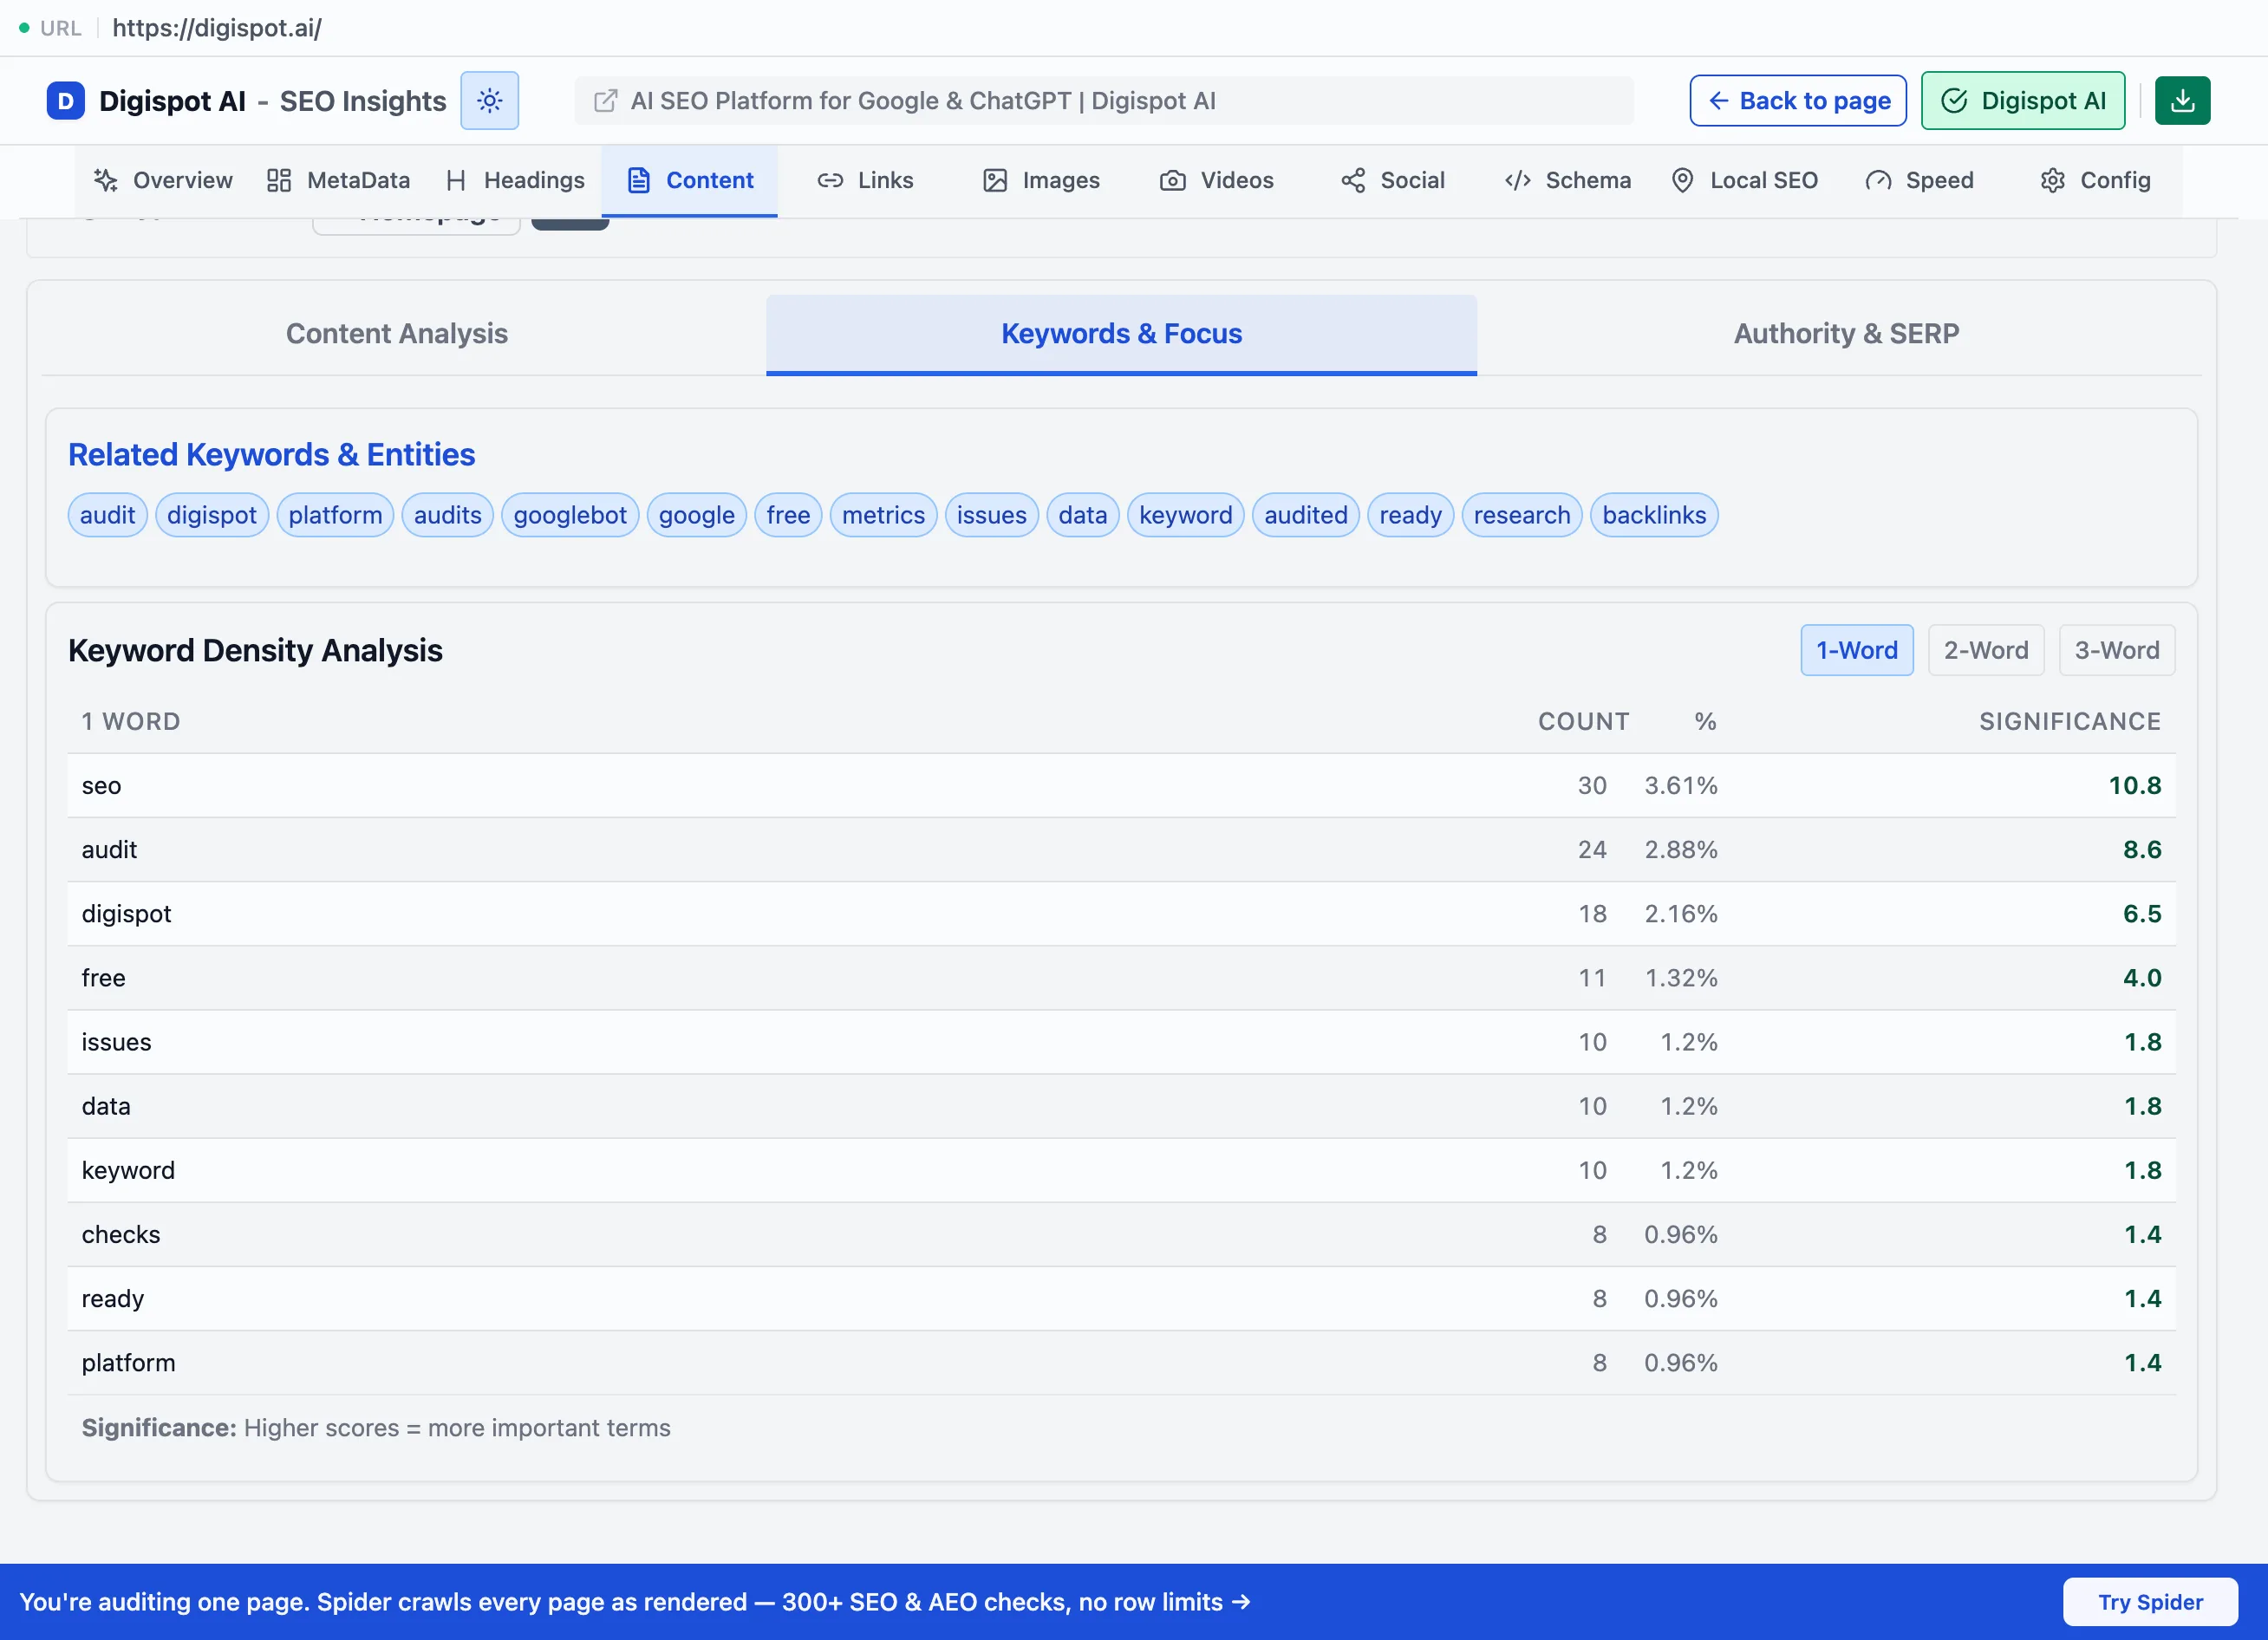Click the 'checks' row in density table

tap(1121, 1235)
